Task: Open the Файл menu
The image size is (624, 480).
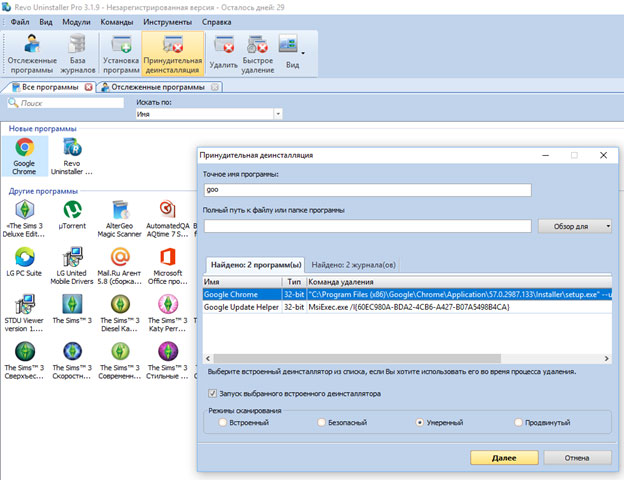Action: pyautogui.click(x=20, y=22)
